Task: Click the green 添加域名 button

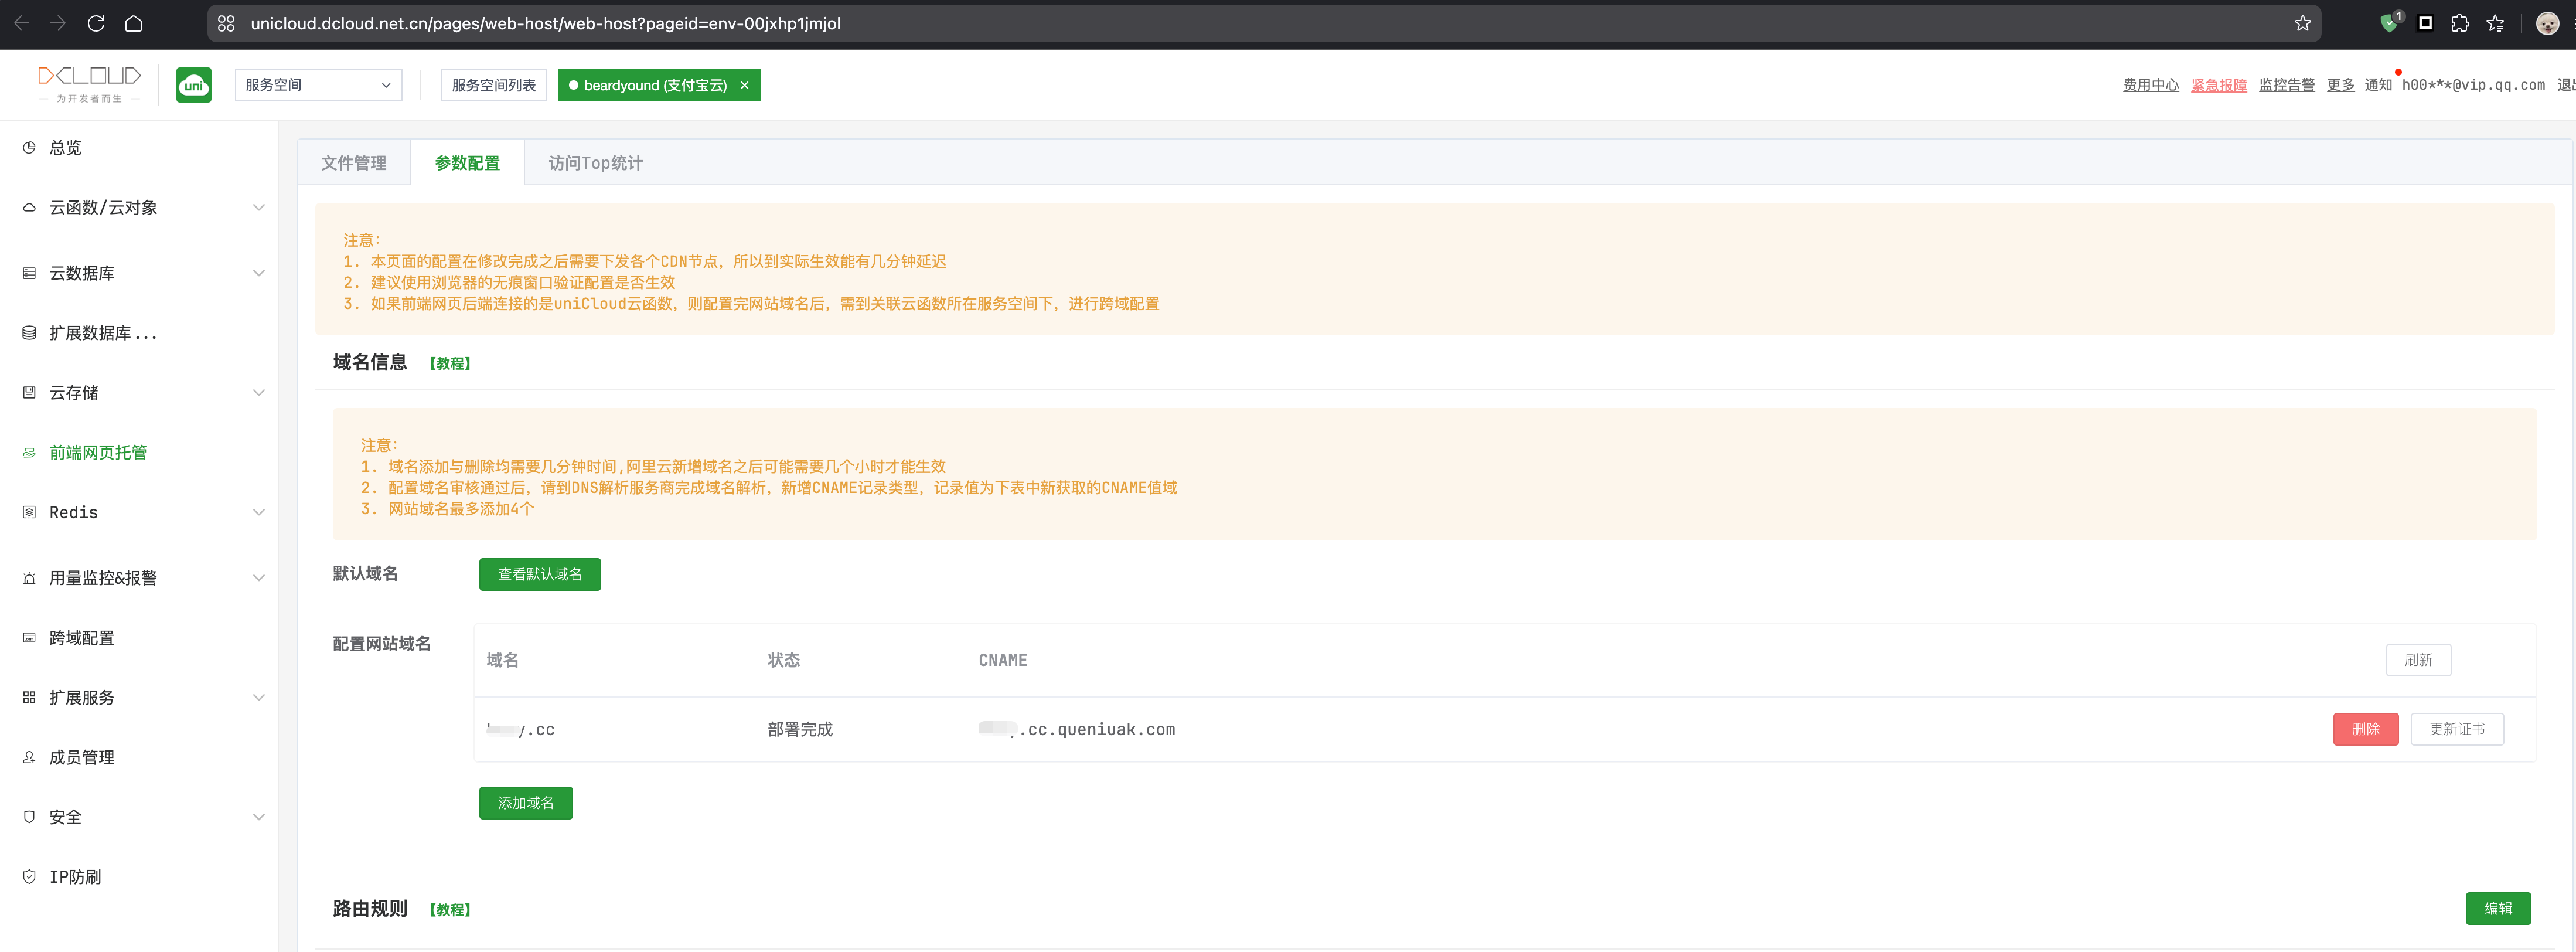Action: [525, 803]
